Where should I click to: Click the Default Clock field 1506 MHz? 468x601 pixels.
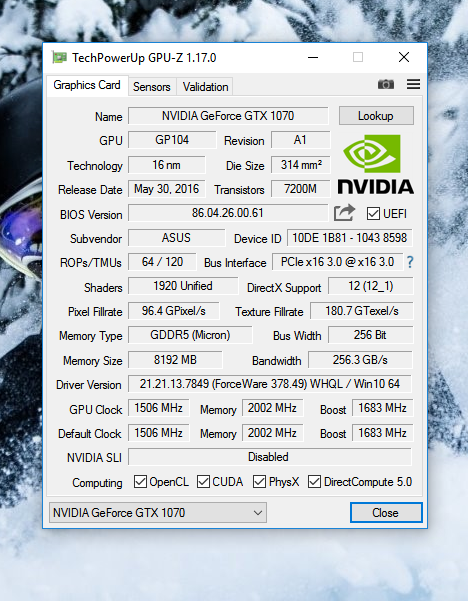point(158,433)
